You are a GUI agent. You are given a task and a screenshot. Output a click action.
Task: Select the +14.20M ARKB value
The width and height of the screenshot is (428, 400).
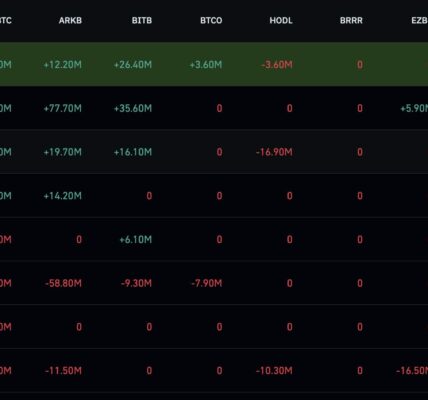coord(63,196)
